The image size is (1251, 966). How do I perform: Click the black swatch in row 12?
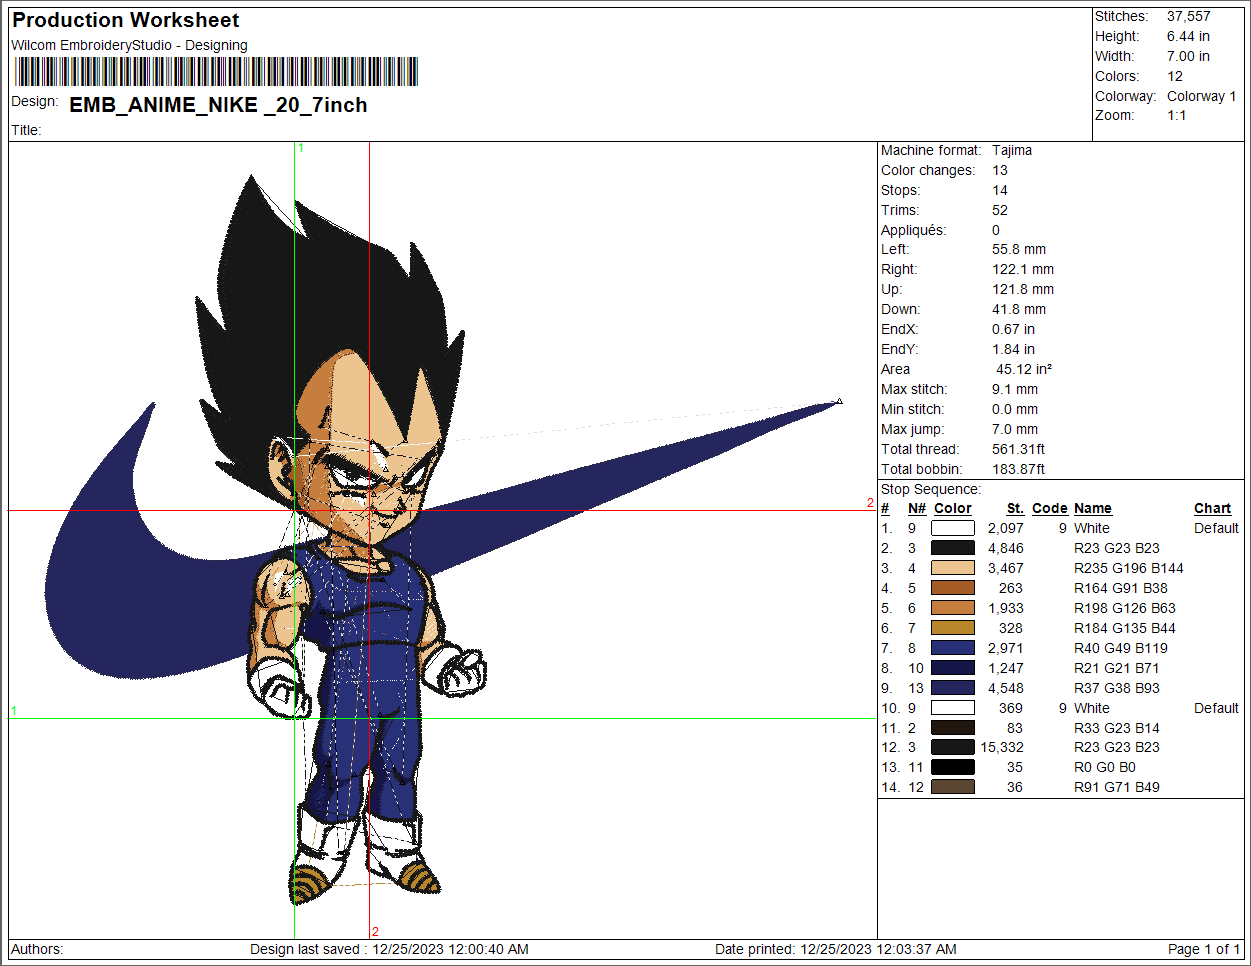(952, 747)
